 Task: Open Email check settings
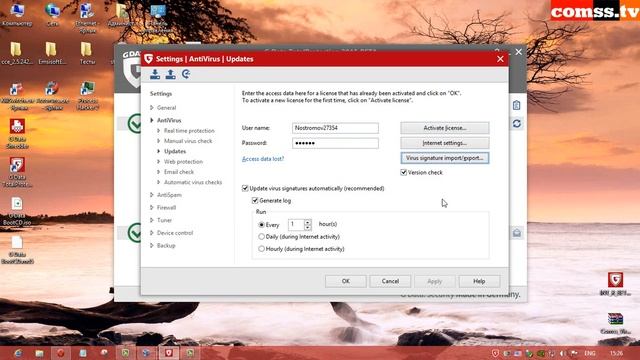[x=179, y=172]
